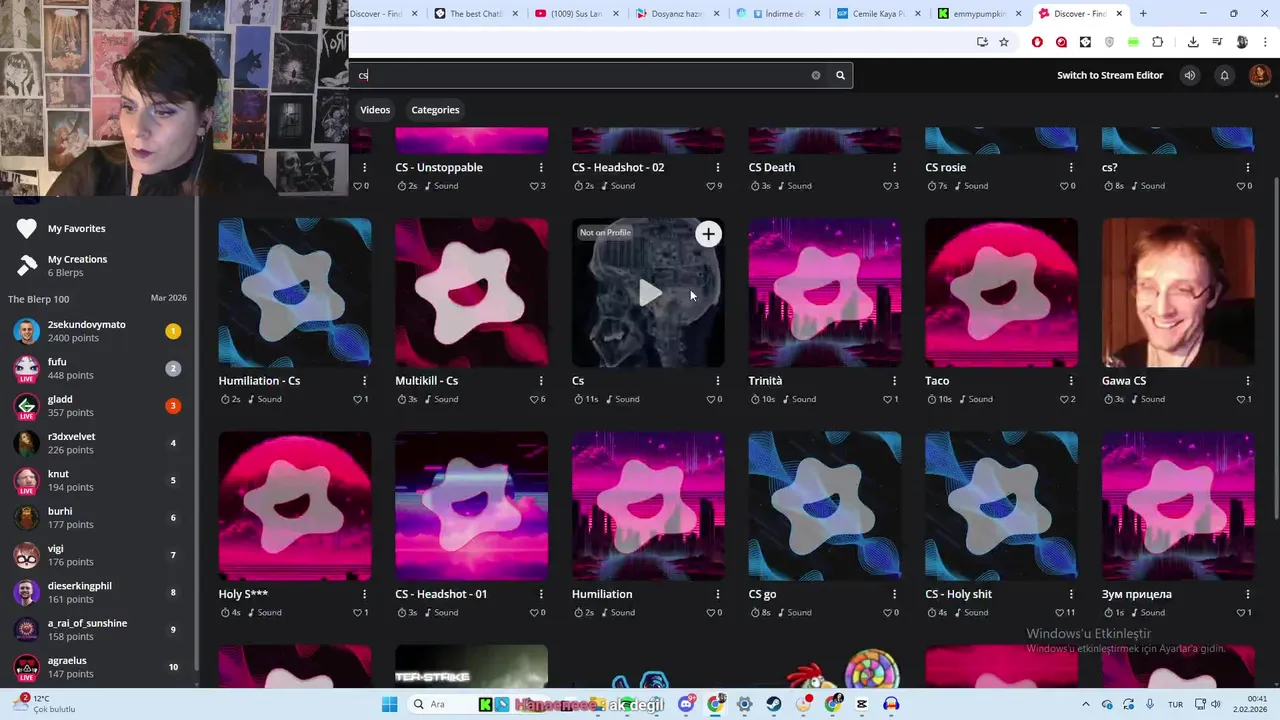Open the browser extensions puzzle icon
Image resolution: width=1280 pixels, height=720 pixels.
pos(1158,42)
